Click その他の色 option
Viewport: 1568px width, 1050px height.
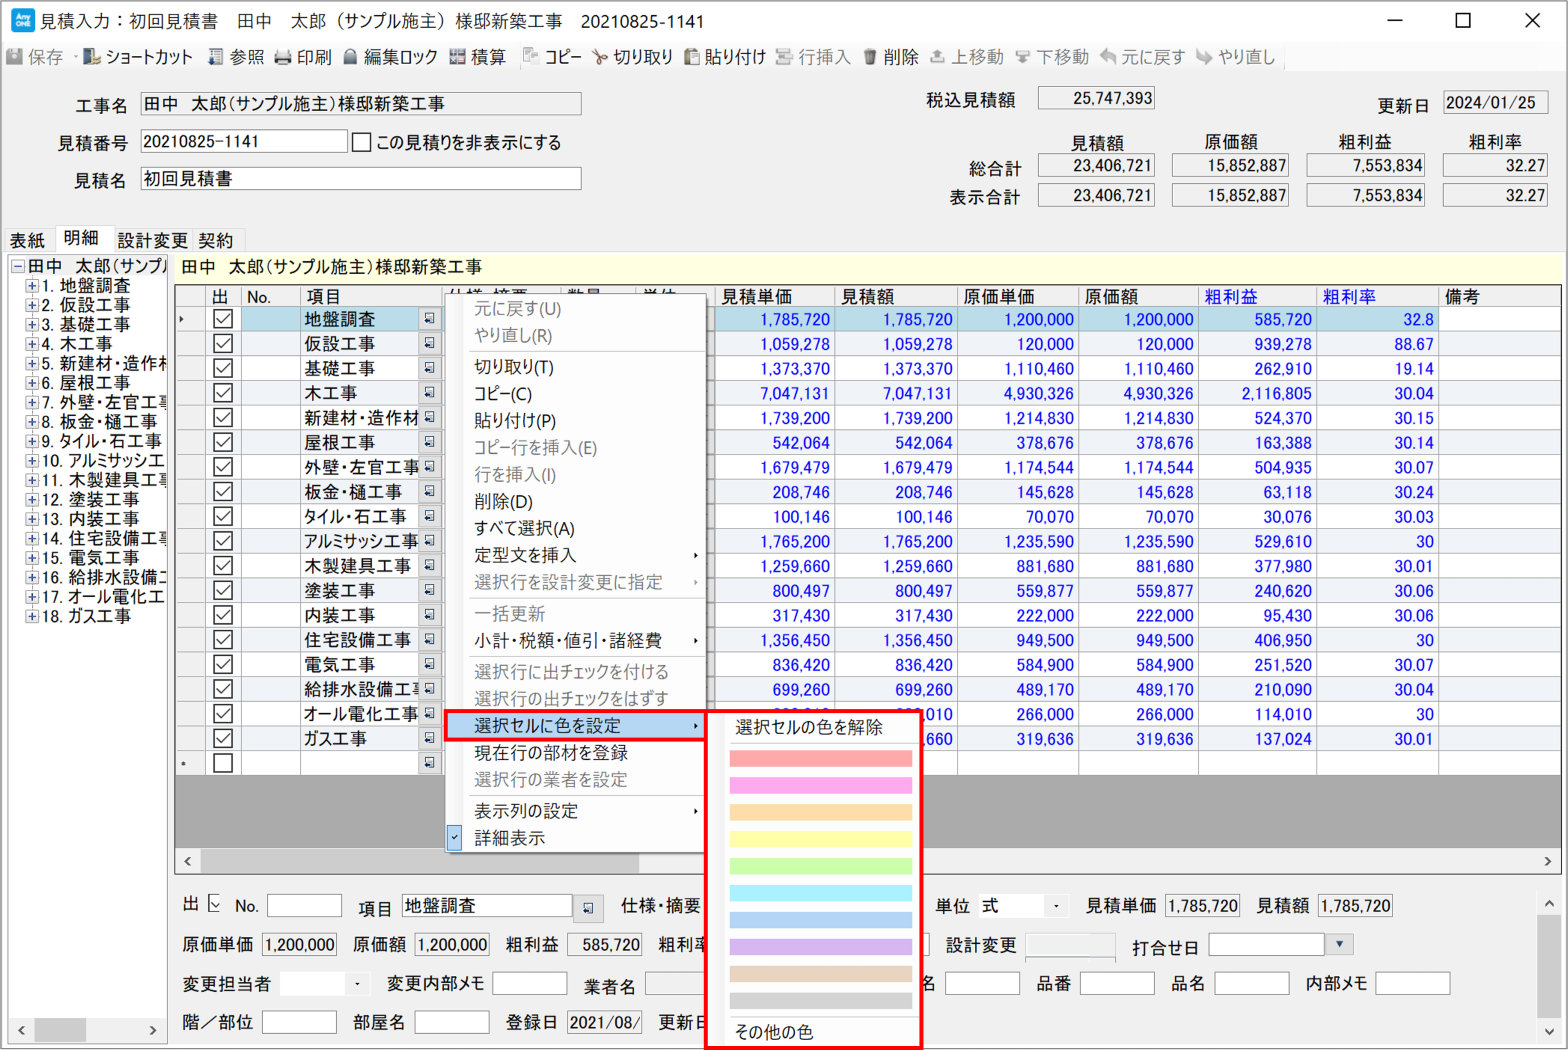774,1031
